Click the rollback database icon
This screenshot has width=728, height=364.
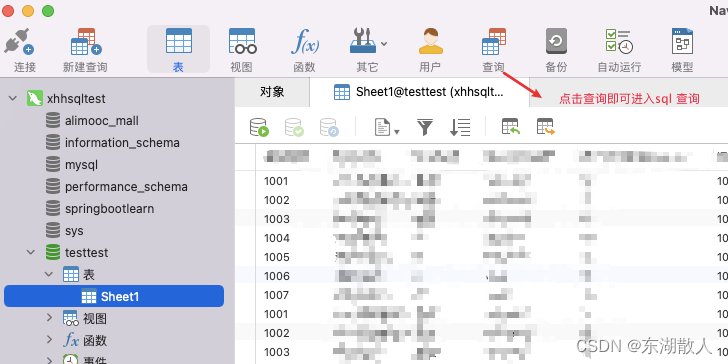point(329,127)
